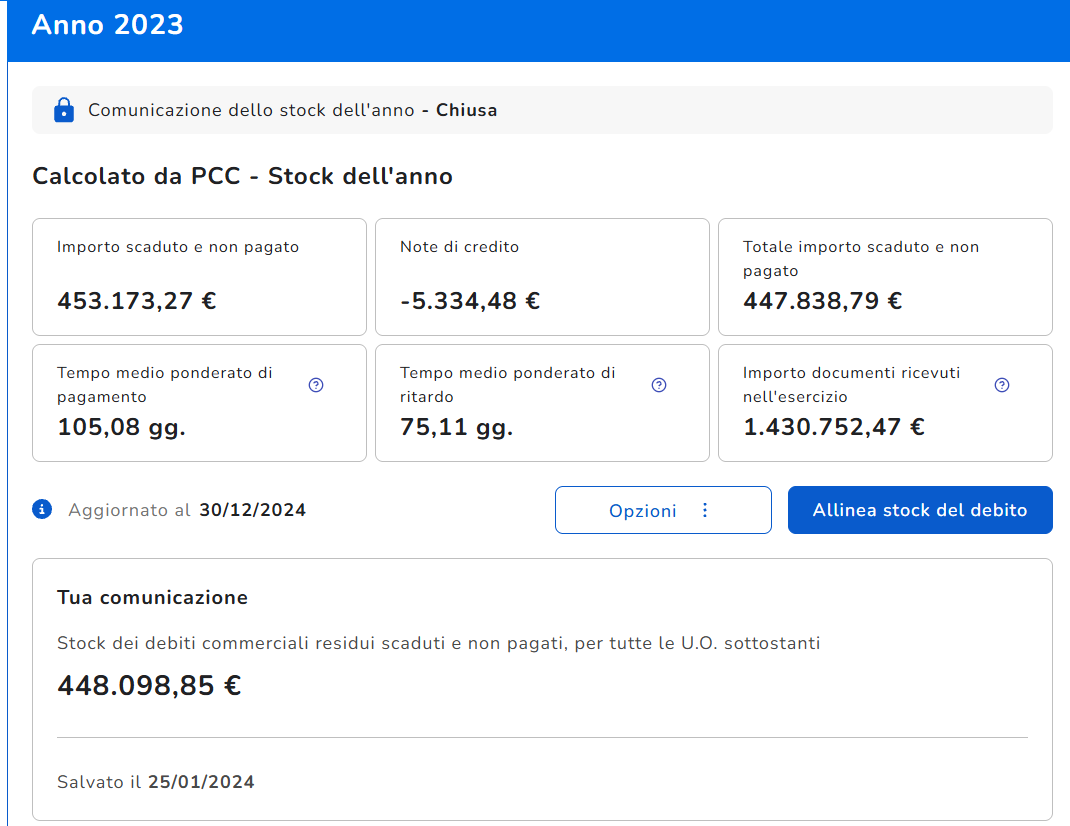Click the saved date 25/01/2024
1070x826 pixels.
(x=201, y=782)
